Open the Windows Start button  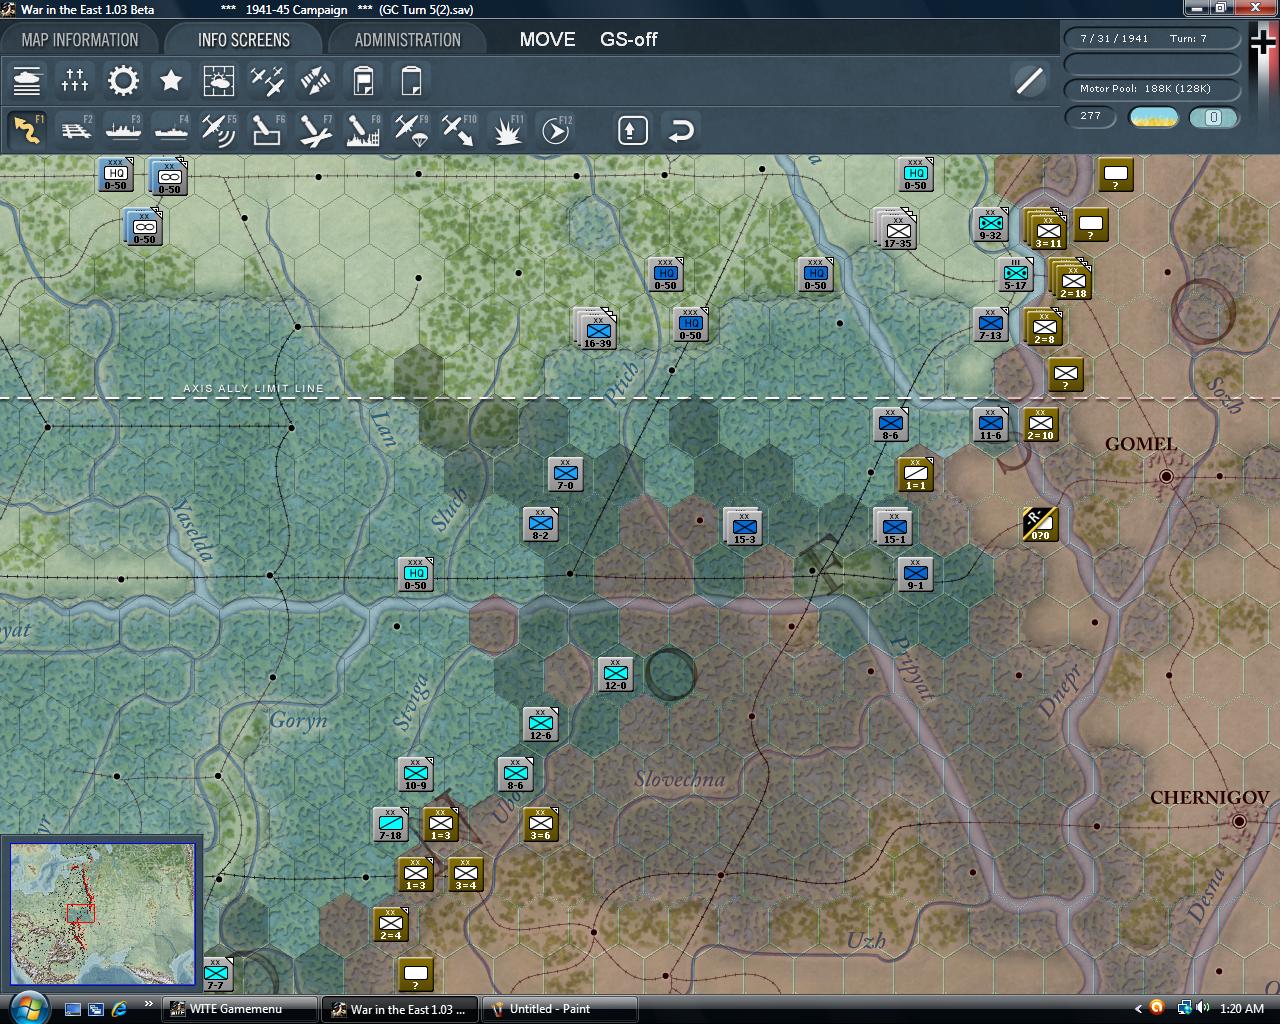(x=27, y=1007)
